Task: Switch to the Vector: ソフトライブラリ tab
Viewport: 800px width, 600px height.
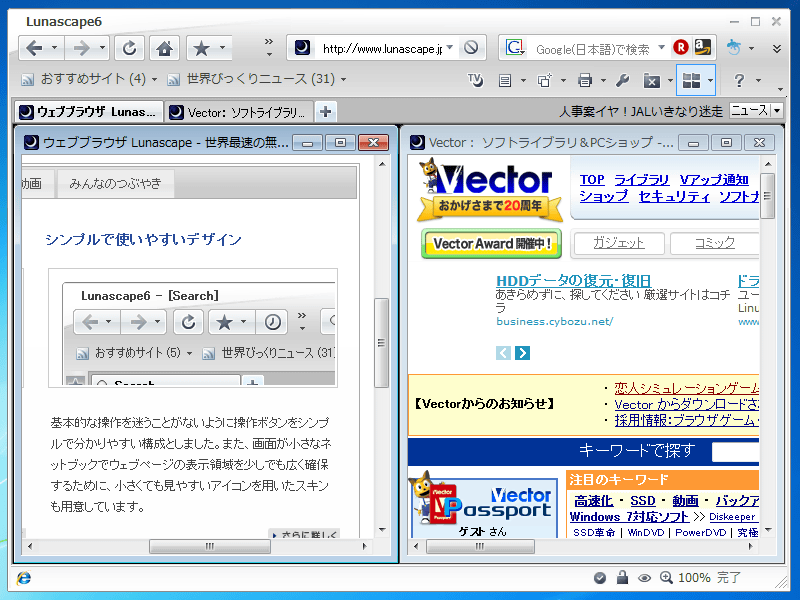Action: [x=238, y=112]
